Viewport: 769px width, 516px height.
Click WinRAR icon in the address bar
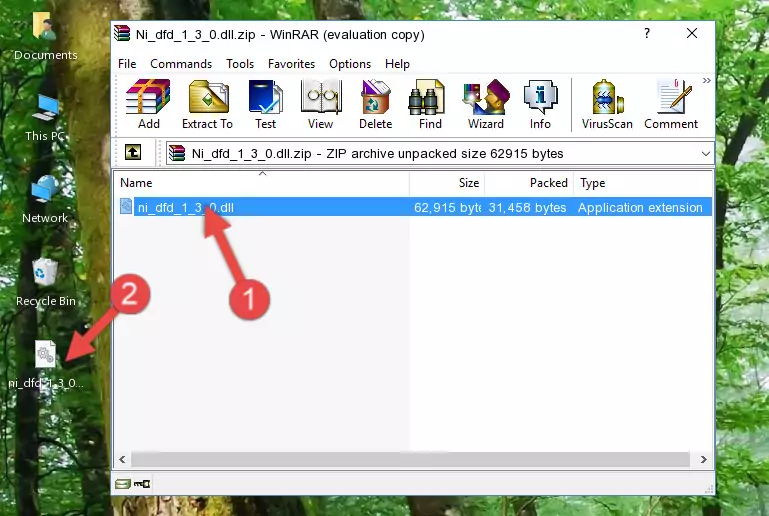(177, 154)
